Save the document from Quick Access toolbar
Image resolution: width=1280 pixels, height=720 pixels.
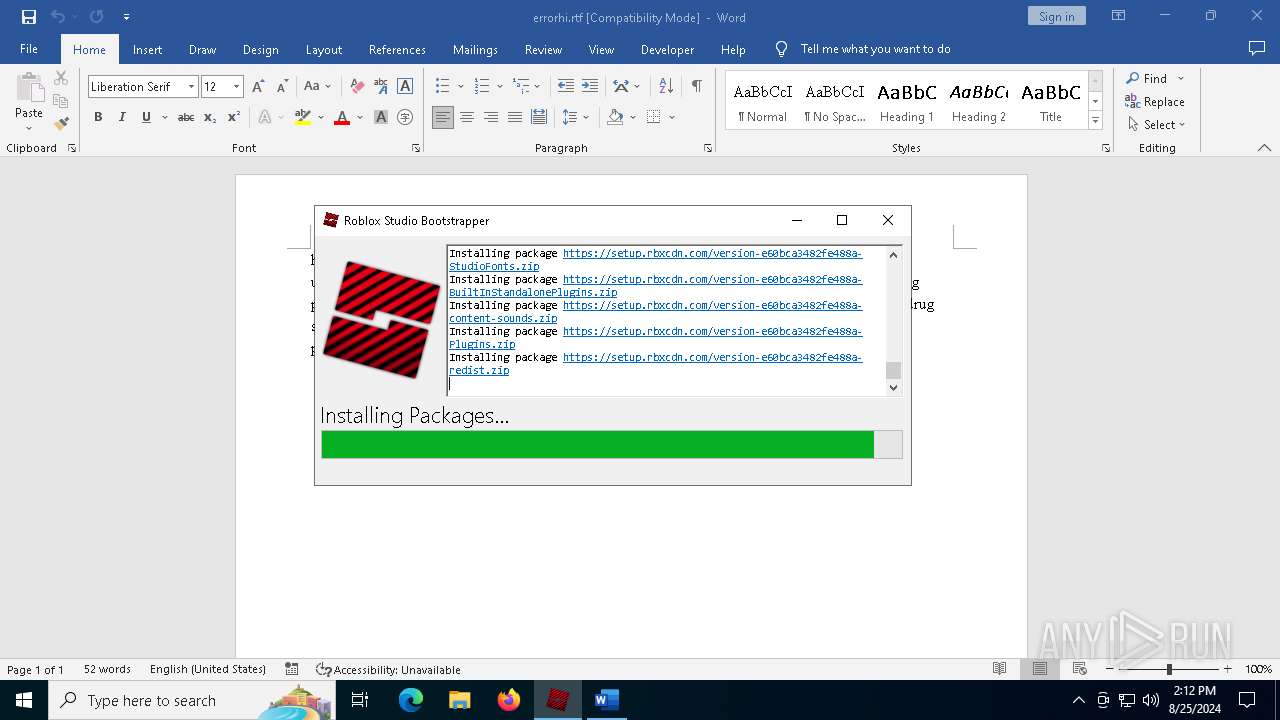(29, 17)
